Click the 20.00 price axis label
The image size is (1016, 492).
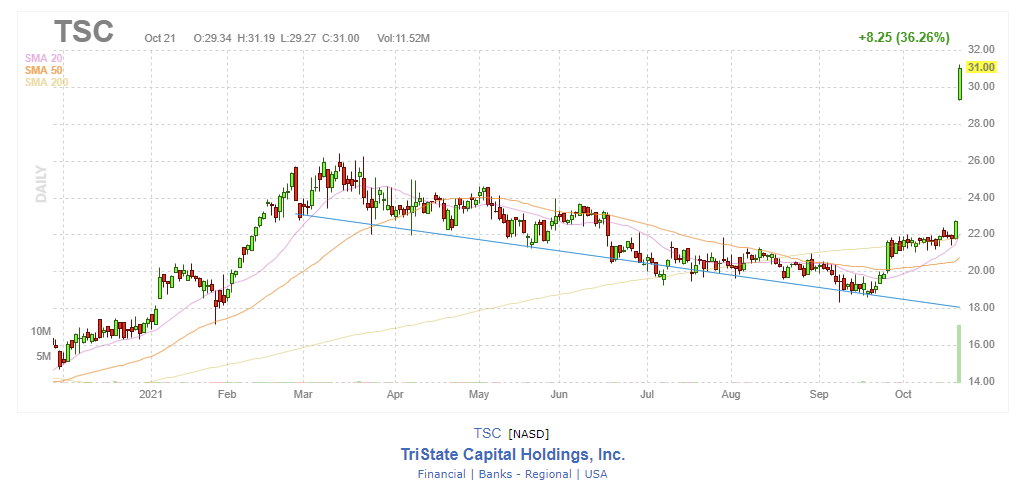point(981,271)
